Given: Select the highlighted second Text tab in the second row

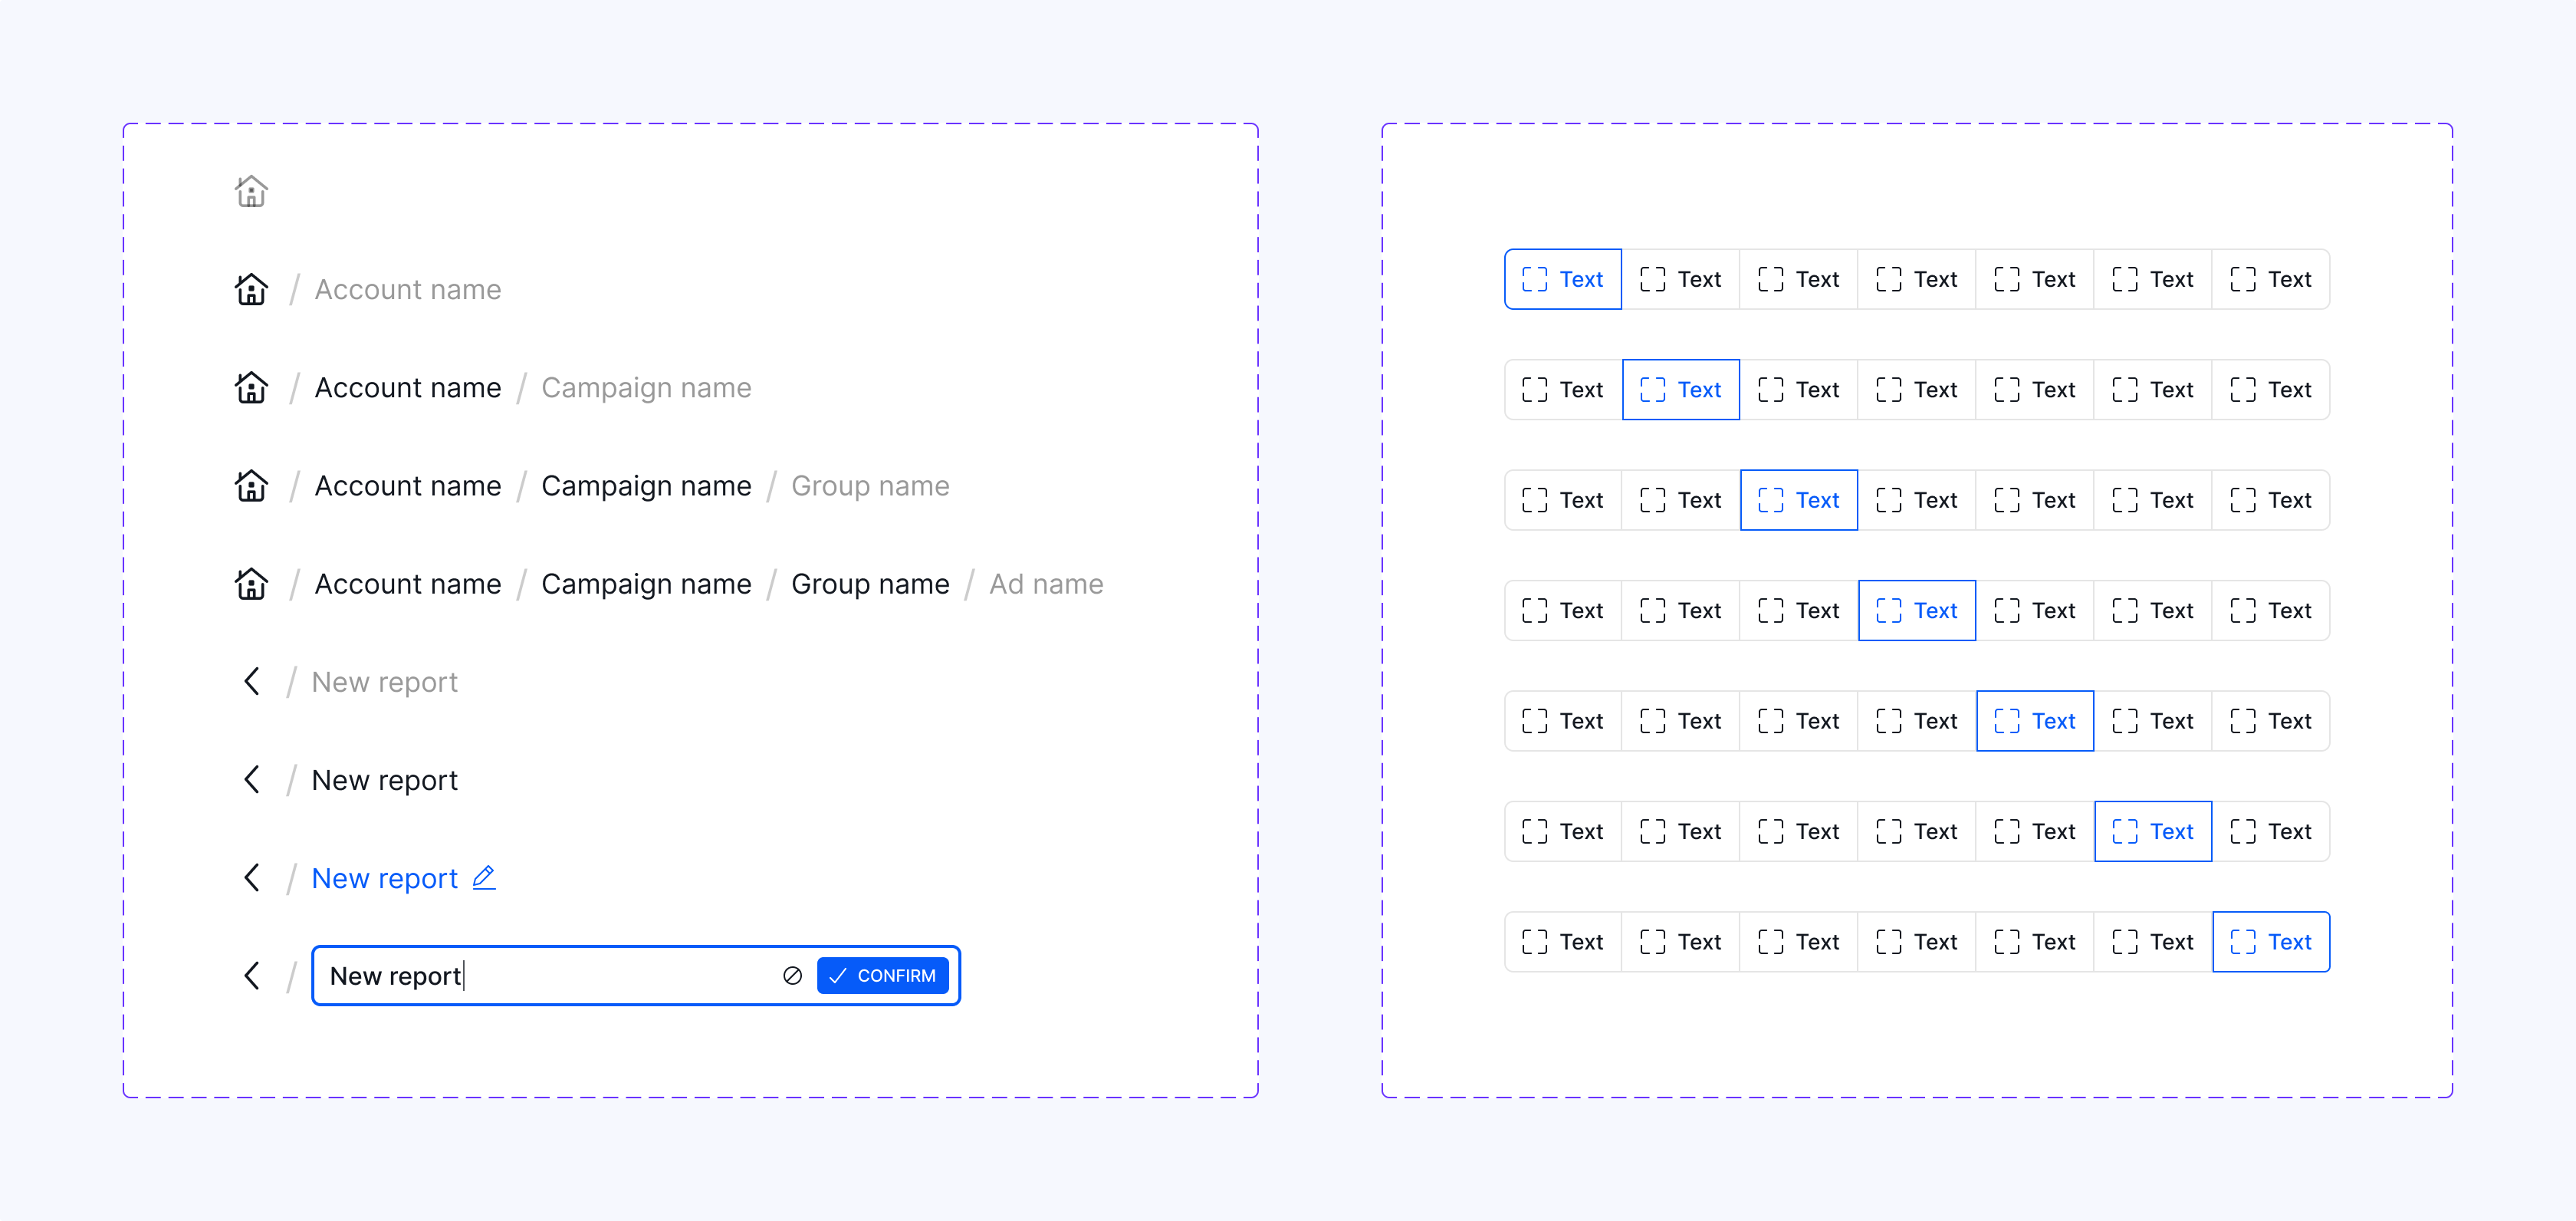Looking at the screenshot, I should click(1680, 389).
